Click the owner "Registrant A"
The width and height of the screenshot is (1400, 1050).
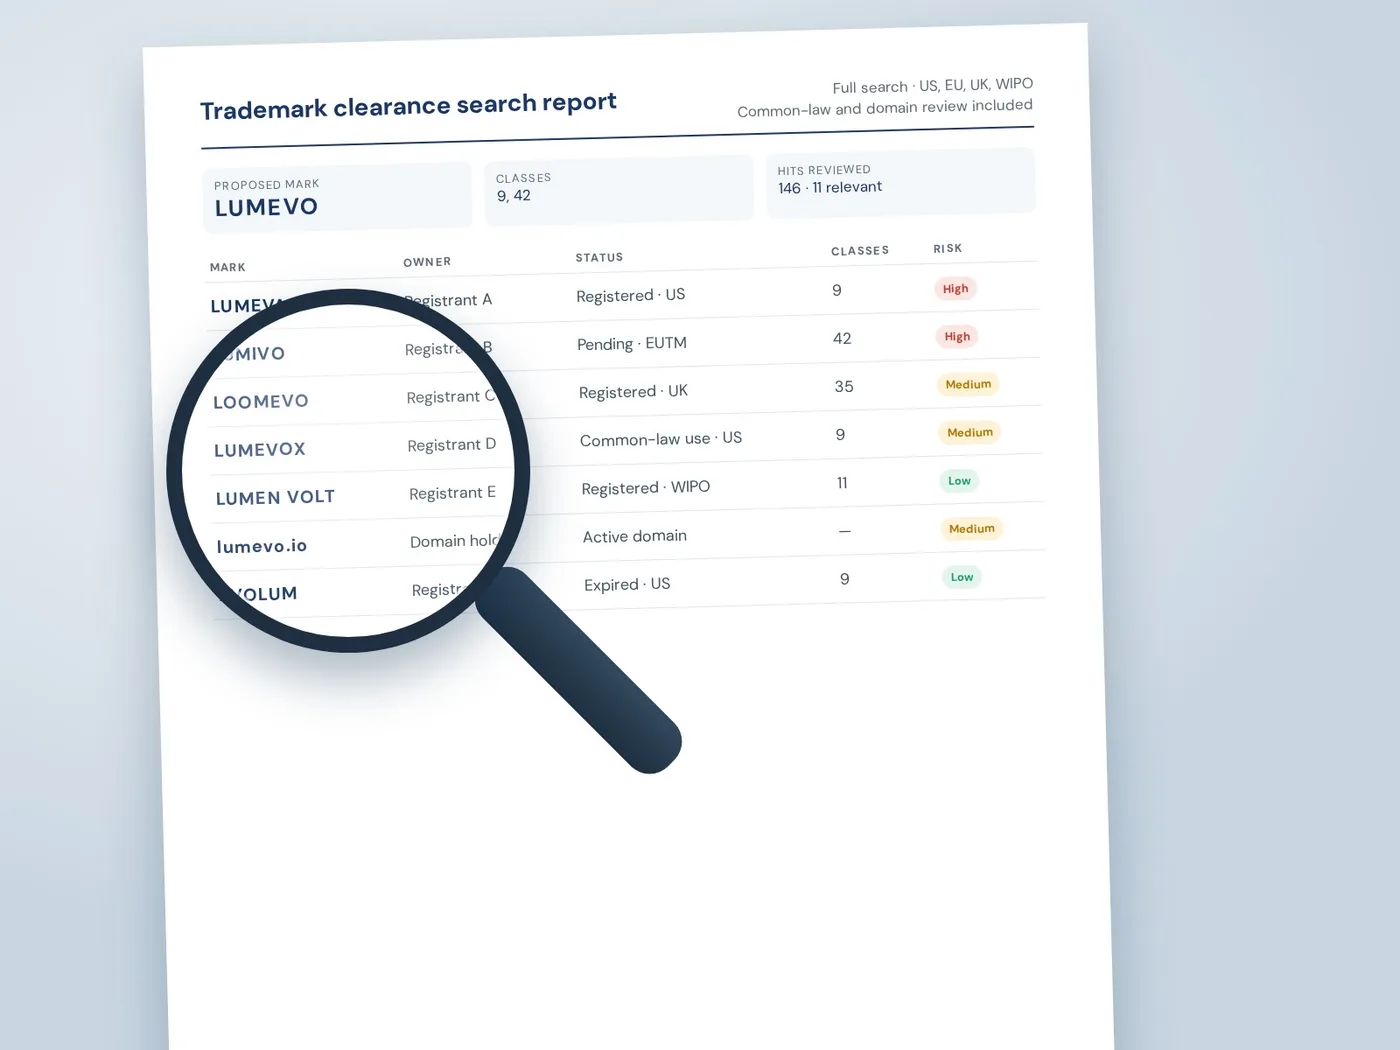click(448, 300)
